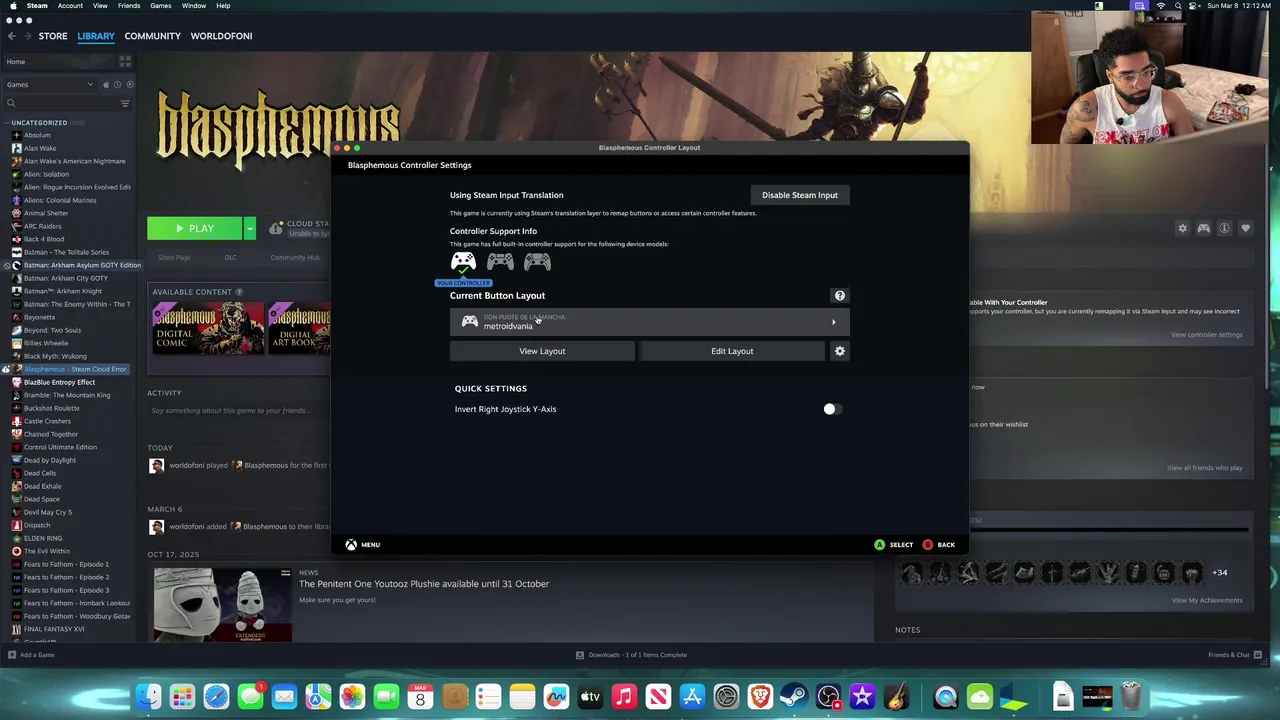The width and height of the screenshot is (1280, 720).
Task: Click the View Layout button
Action: click(542, 351)
